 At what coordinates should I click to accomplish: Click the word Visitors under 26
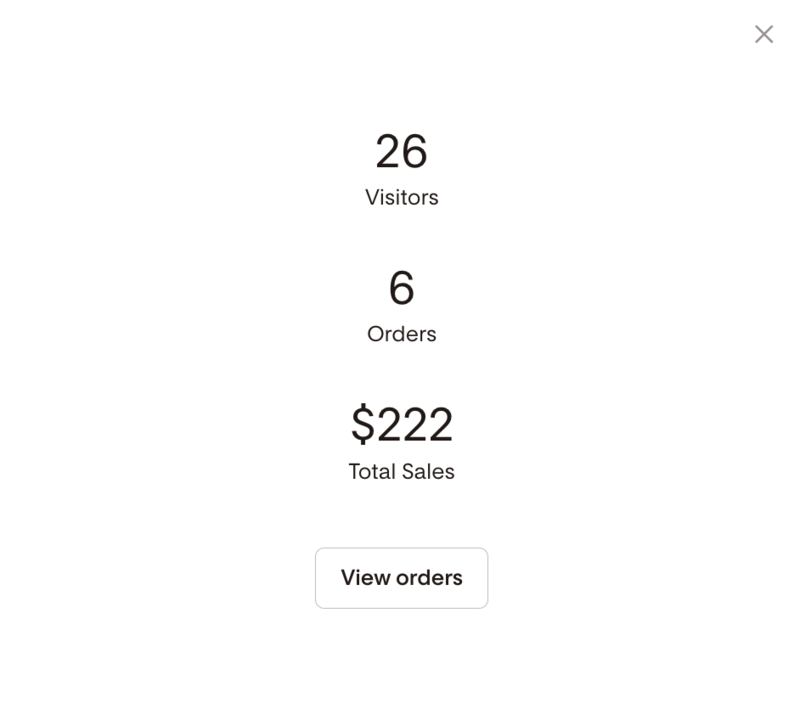402,197
